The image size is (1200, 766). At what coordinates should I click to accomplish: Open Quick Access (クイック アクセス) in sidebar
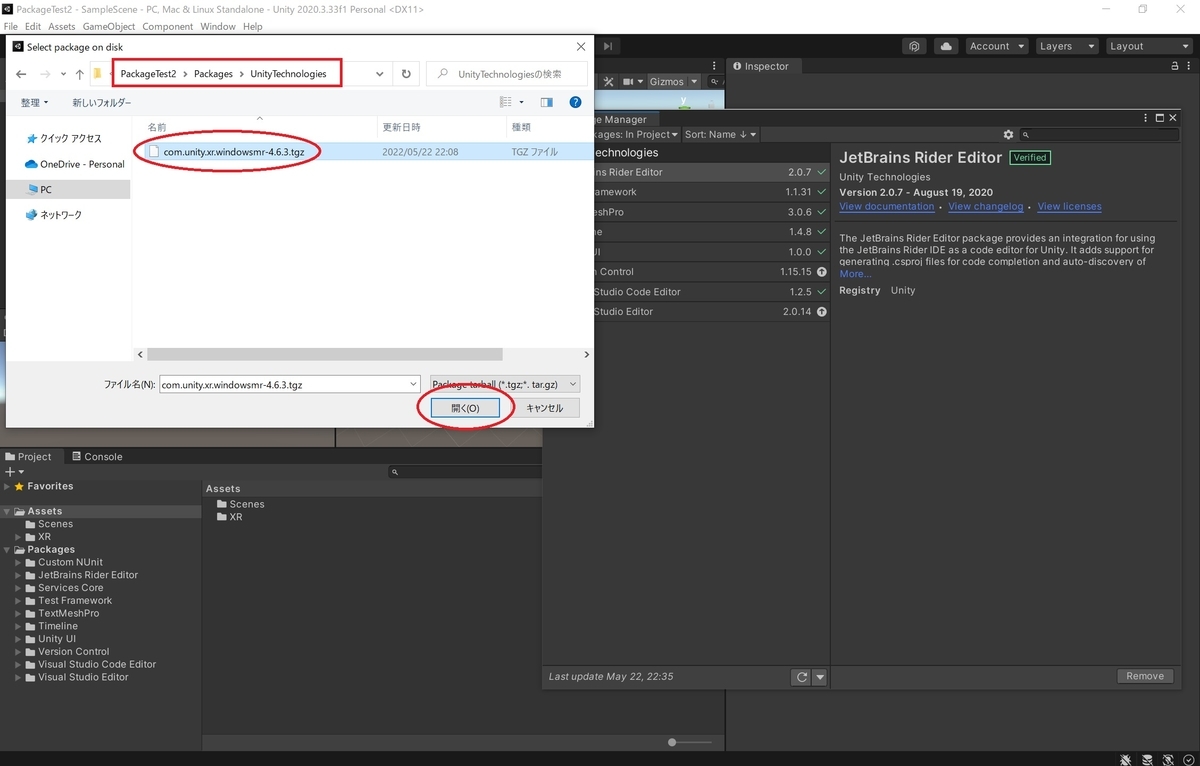pos(64,139)
